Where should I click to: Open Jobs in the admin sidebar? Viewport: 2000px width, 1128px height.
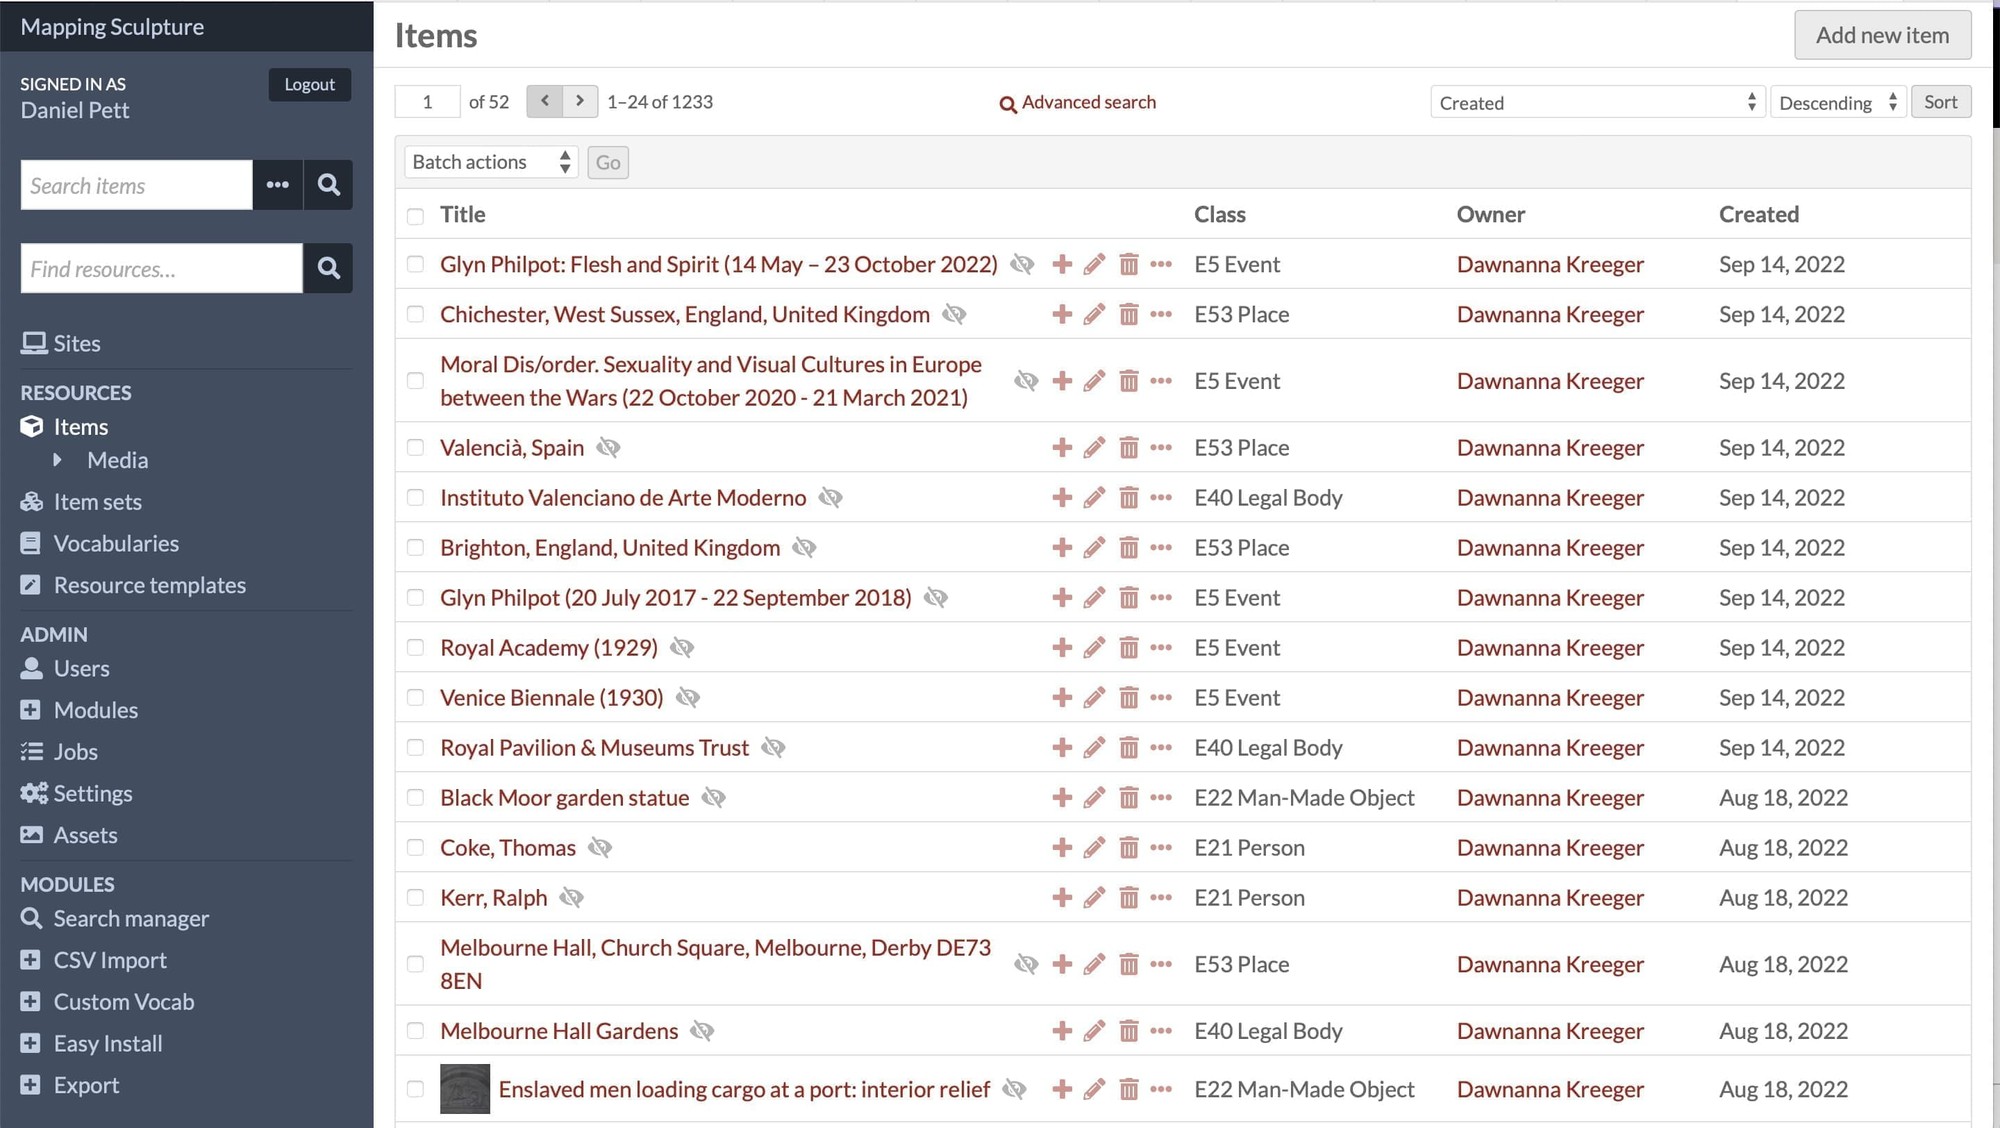click(x=59, y=752)
